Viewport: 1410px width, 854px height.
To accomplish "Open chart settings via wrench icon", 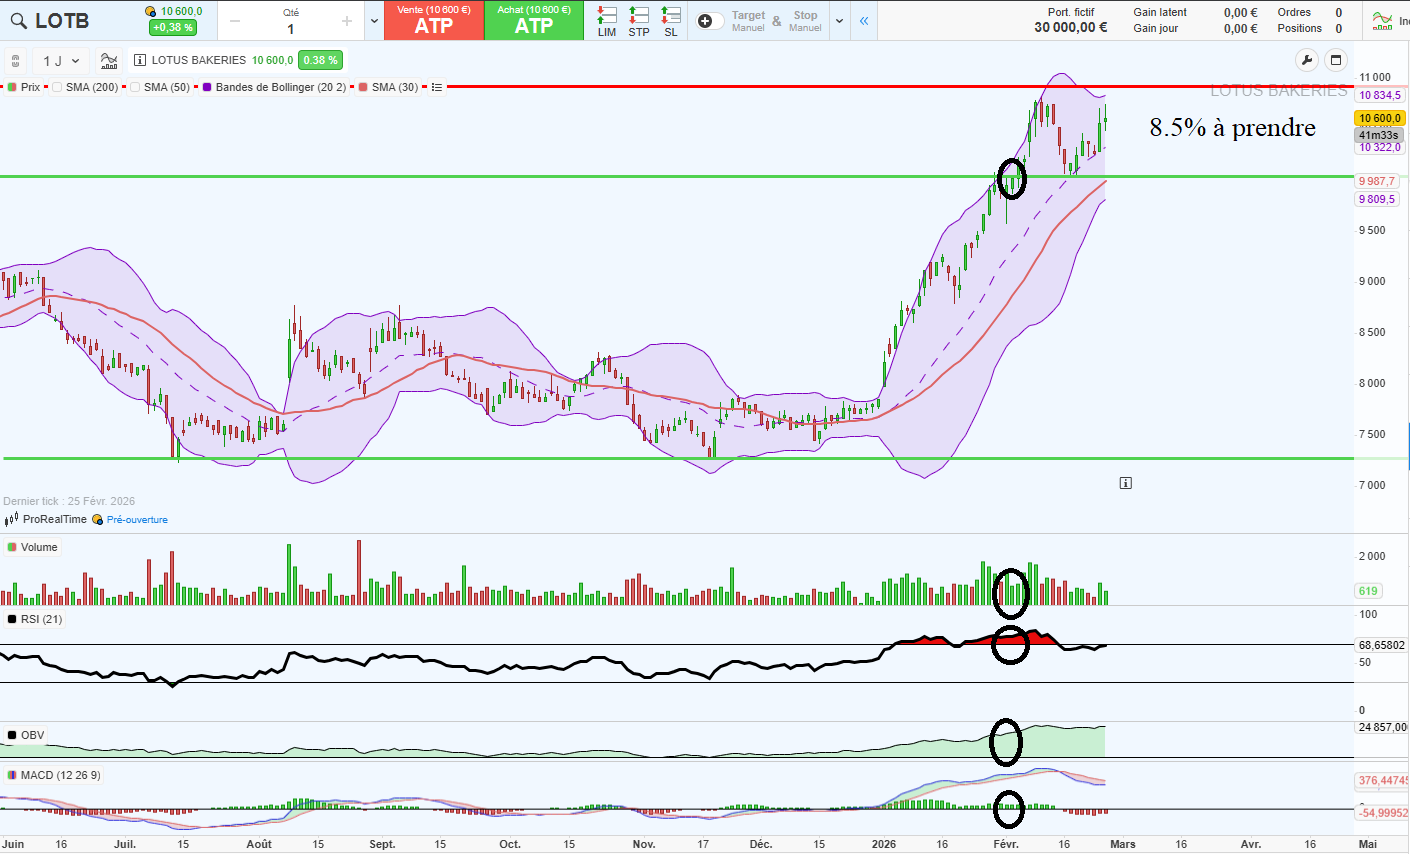I will pyautogui.click(x=1306, y=60).
